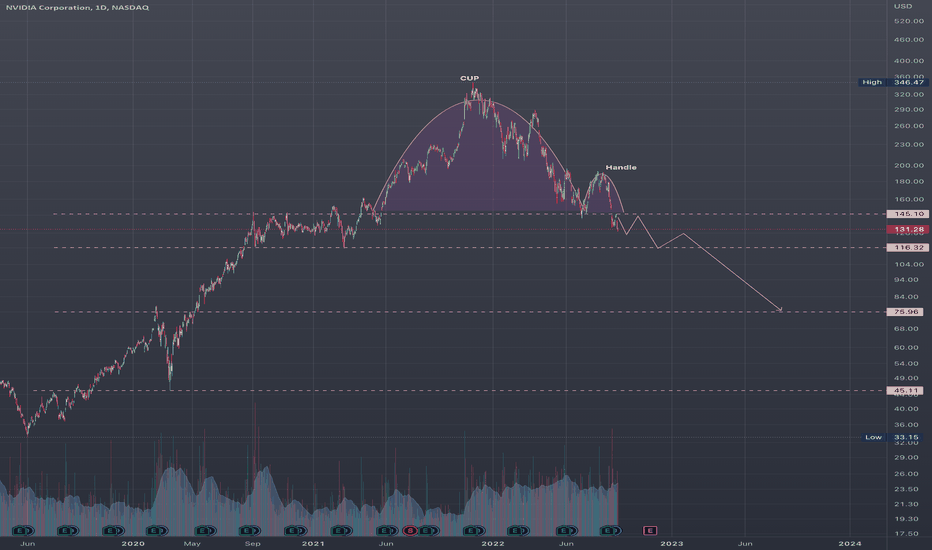Select the earnings marker above Jun before 2023
The image size is (932, 550).
pyautogui.click(x=565, y=530)
